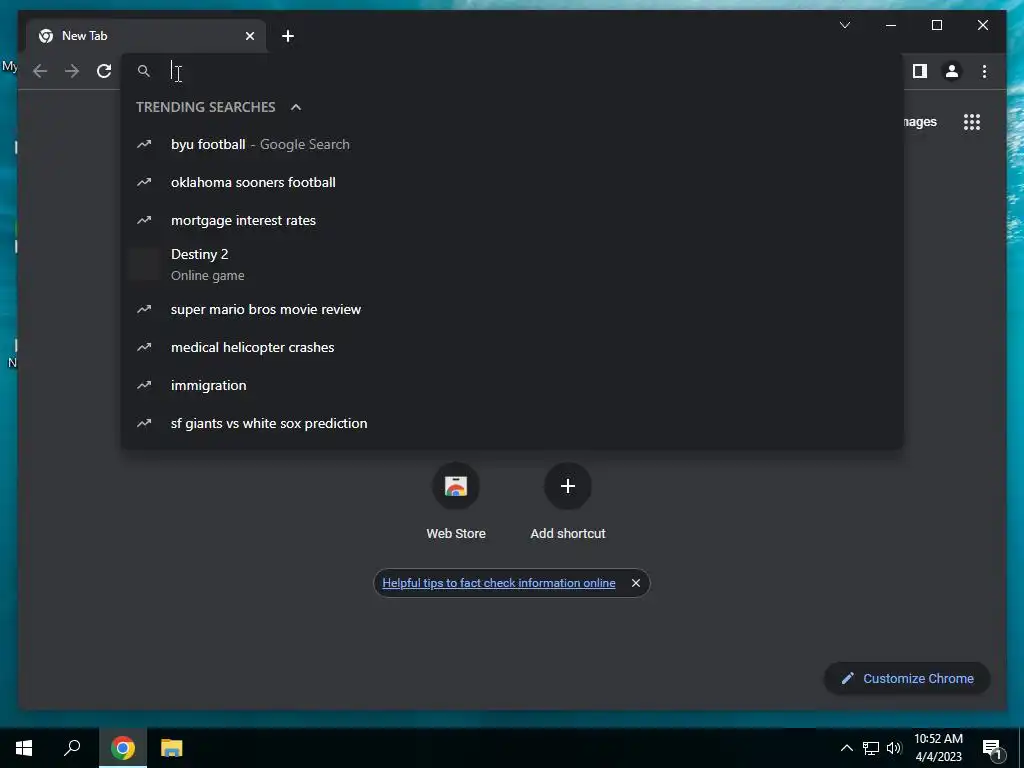The image size is (1024, 768).
Task: Click the back navigation arrow
Action: point(40,71)
